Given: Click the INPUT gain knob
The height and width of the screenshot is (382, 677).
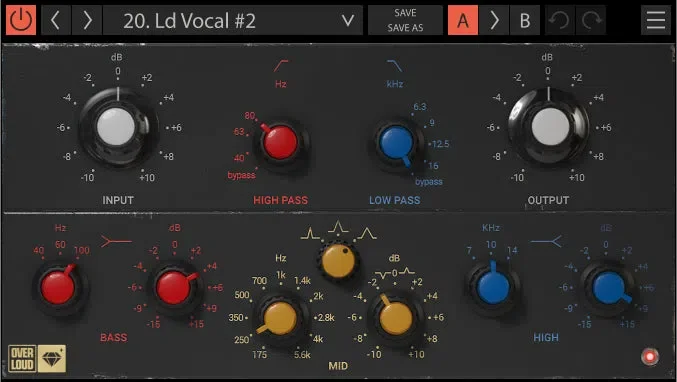Looking at the screenshot, I should (117, 127).
